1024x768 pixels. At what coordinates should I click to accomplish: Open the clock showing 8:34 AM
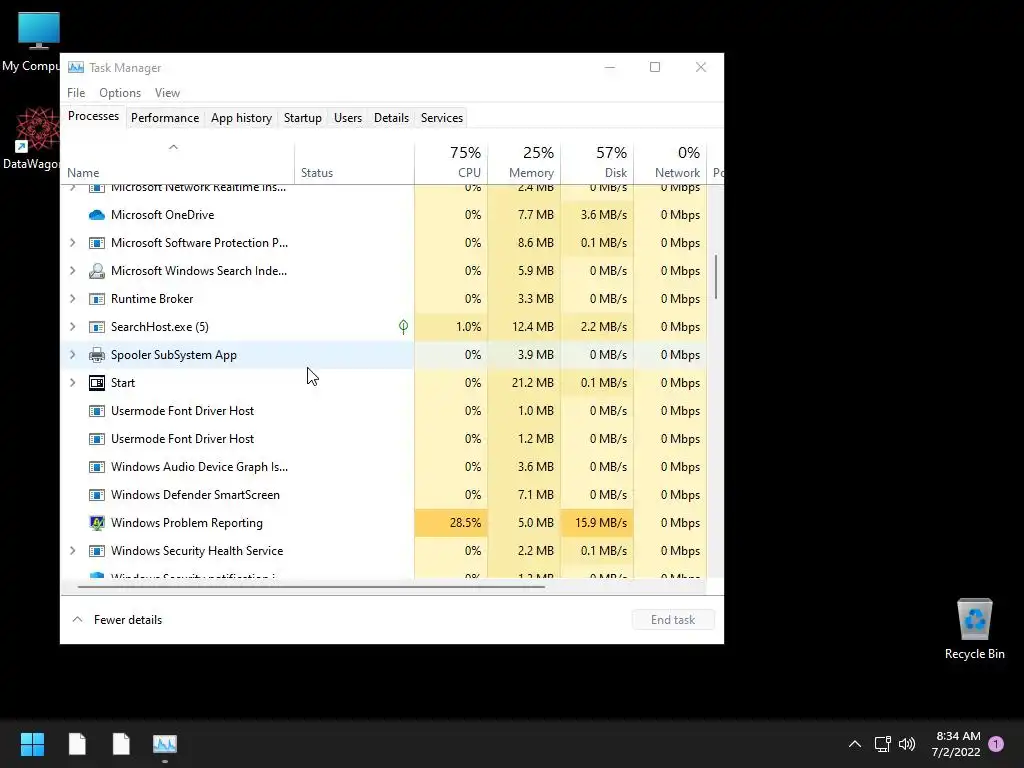pos(957,744)
